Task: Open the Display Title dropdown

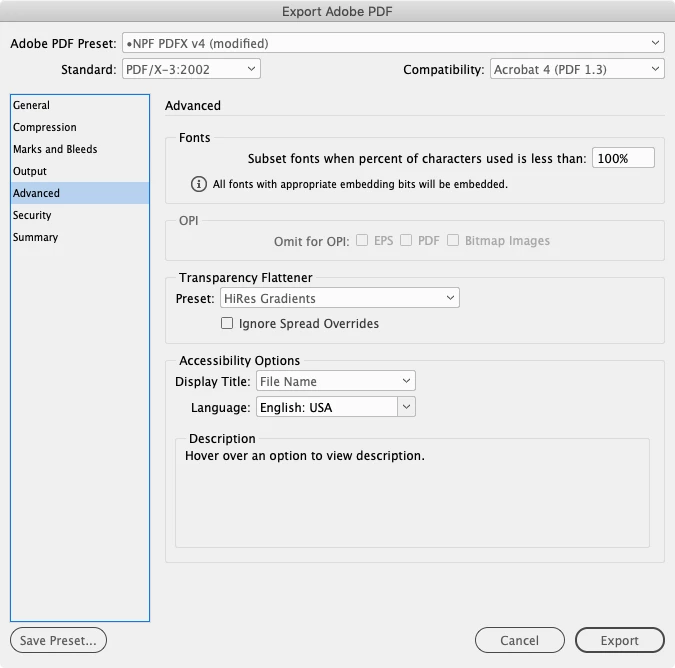Action: [x=336, y=381]
